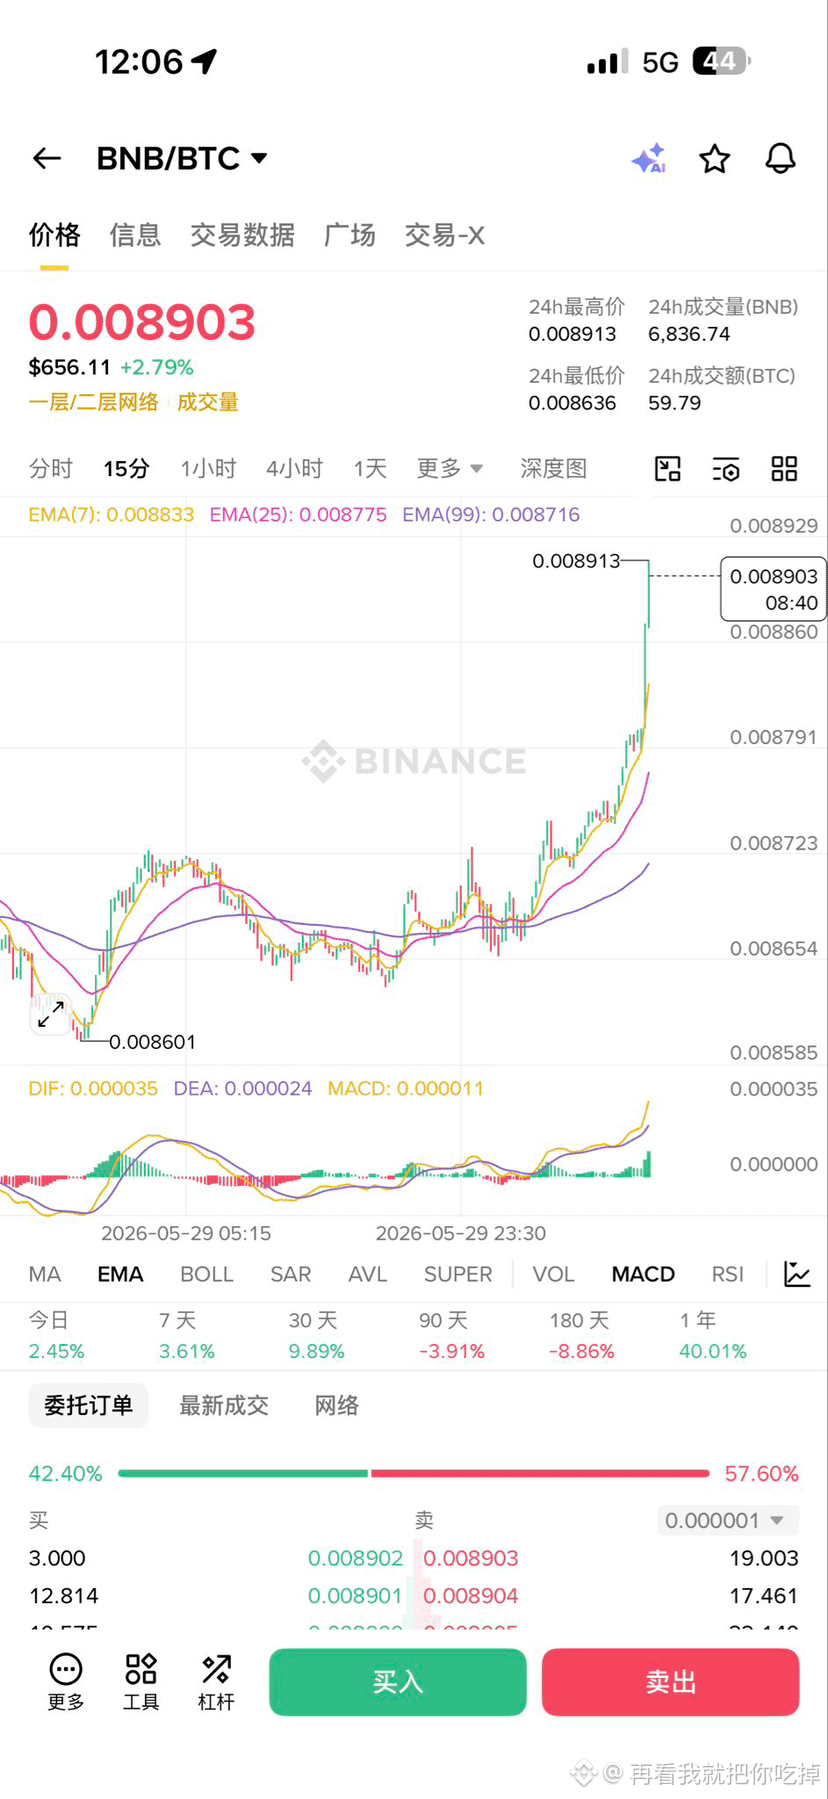Add BNB/BTC to favorites with star icon

coord(714,158)
